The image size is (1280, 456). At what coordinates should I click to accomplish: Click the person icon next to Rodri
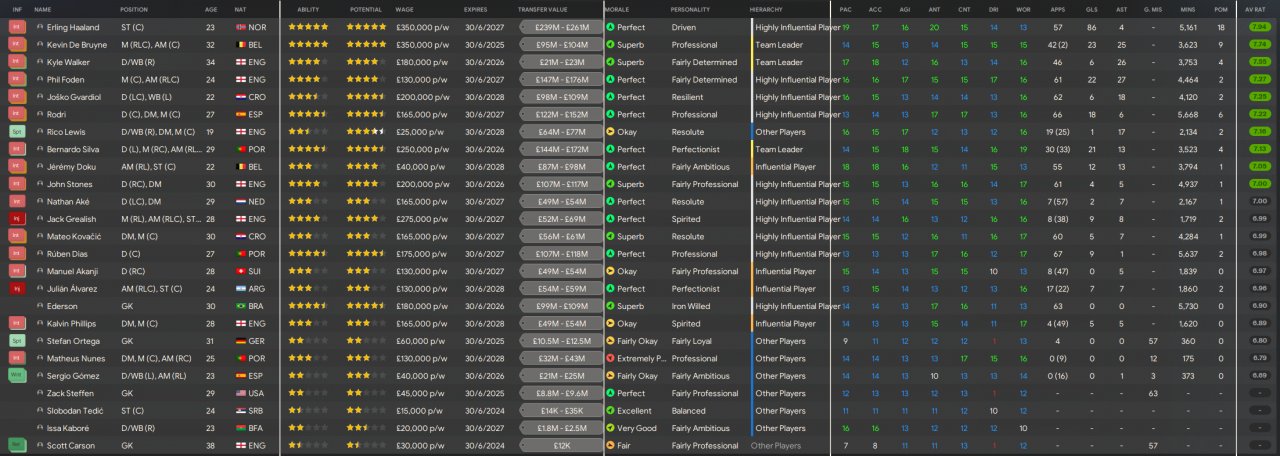click(39, 115)
